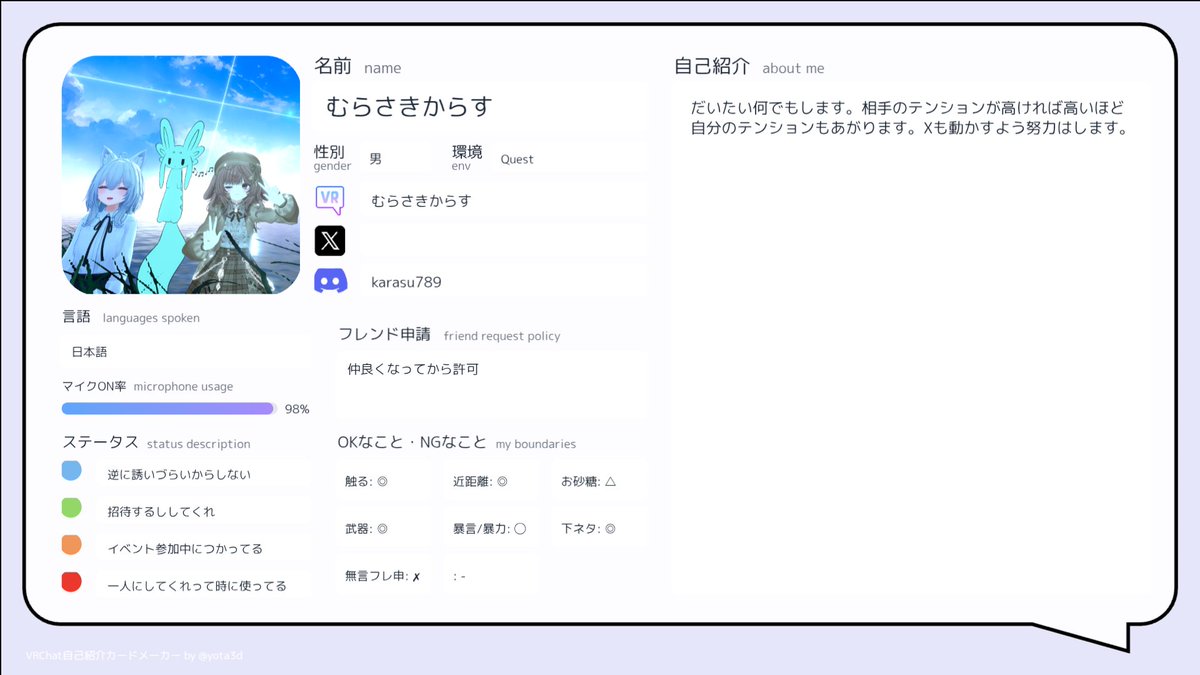This screenshot has height=675, width=1200.
Task: Click the boundary cell お砂糖: △
Action: [x=601, y=481]
